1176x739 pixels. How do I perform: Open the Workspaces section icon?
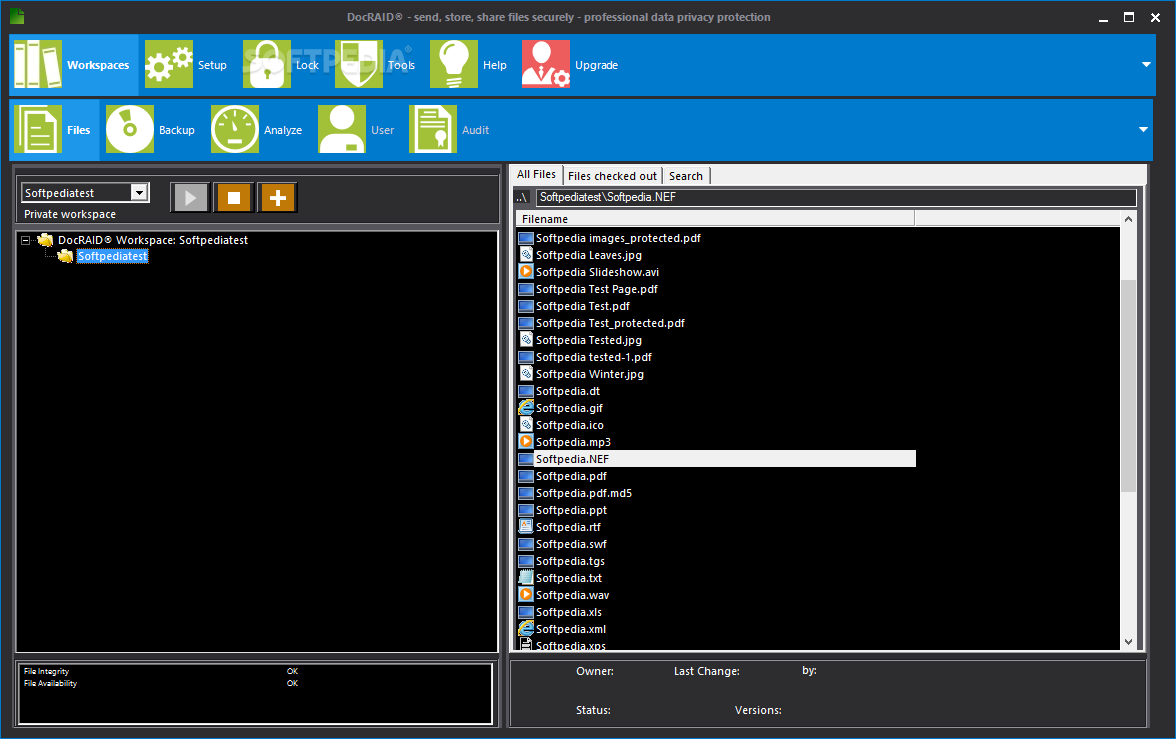tap(38, 65)
